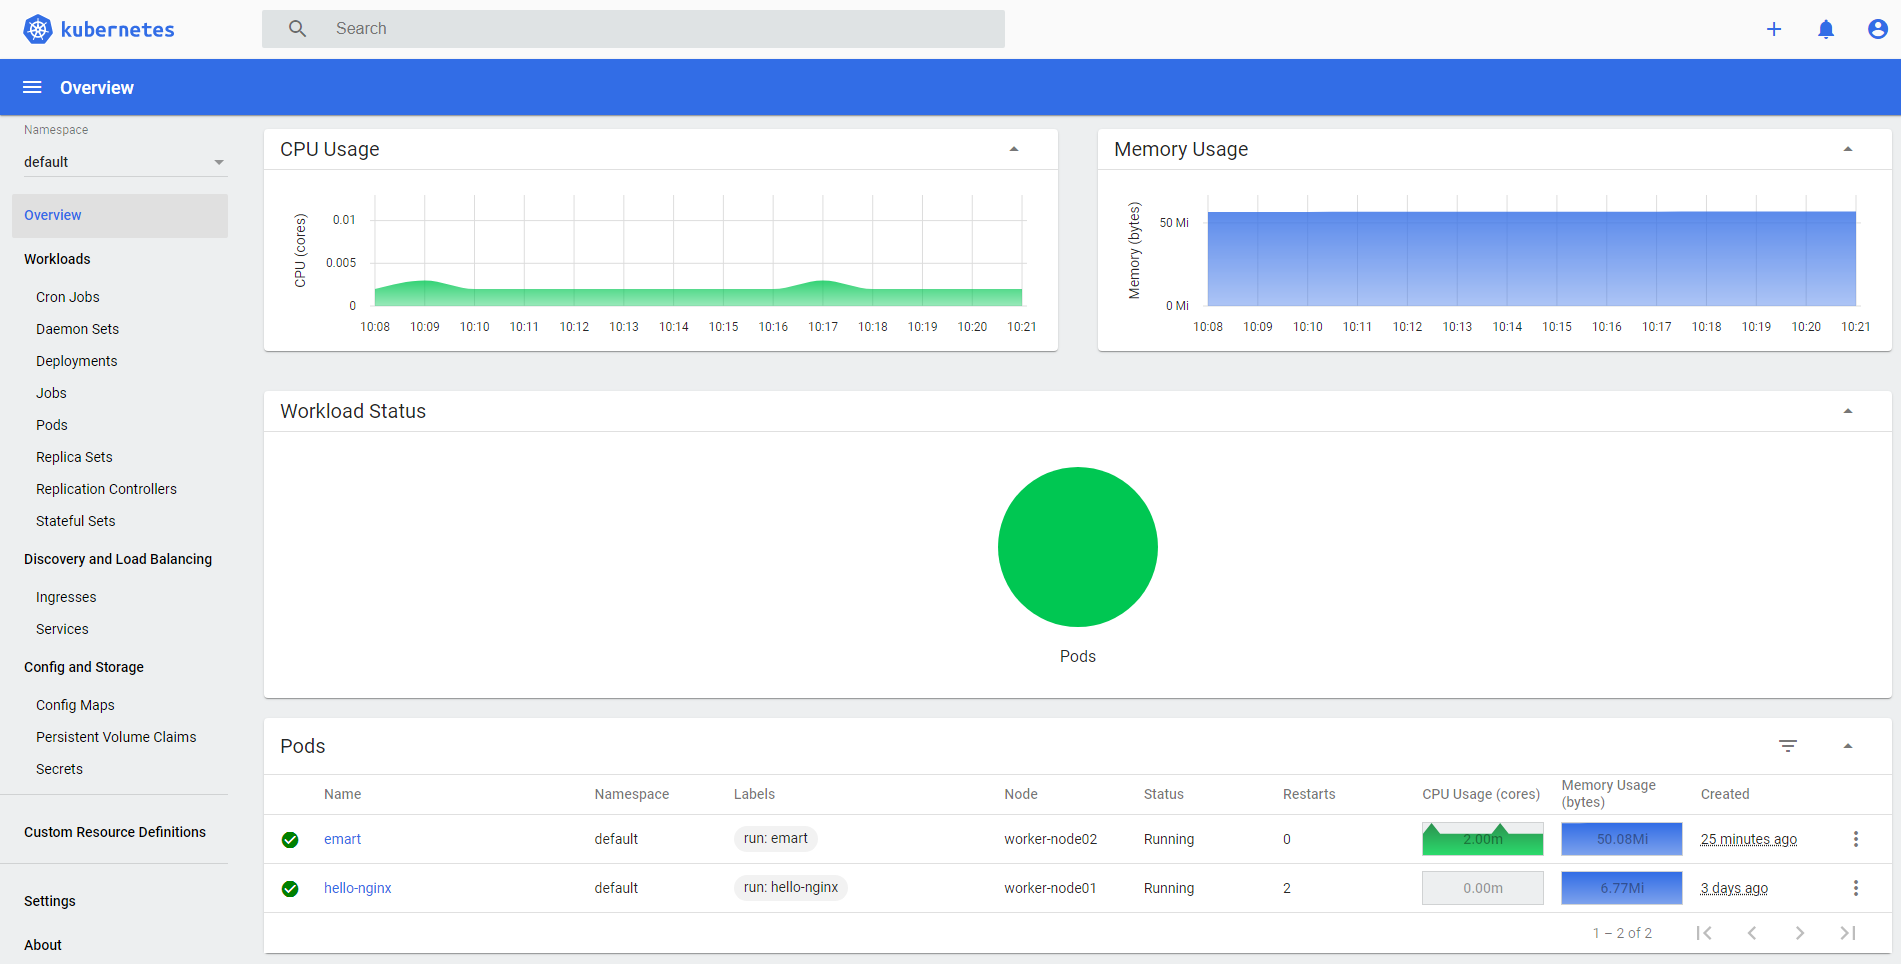The height and width of the screenshot is (964, 1901).
Task: Click the Created column header
Action: tap(1725, 794)
